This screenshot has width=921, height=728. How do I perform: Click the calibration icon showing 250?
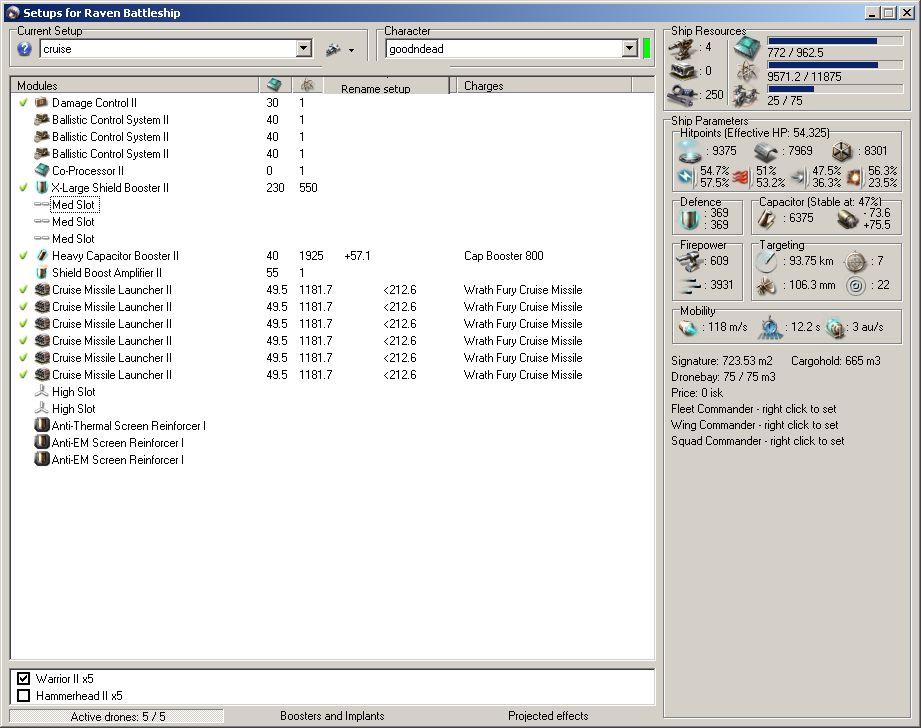pos(683,94)
